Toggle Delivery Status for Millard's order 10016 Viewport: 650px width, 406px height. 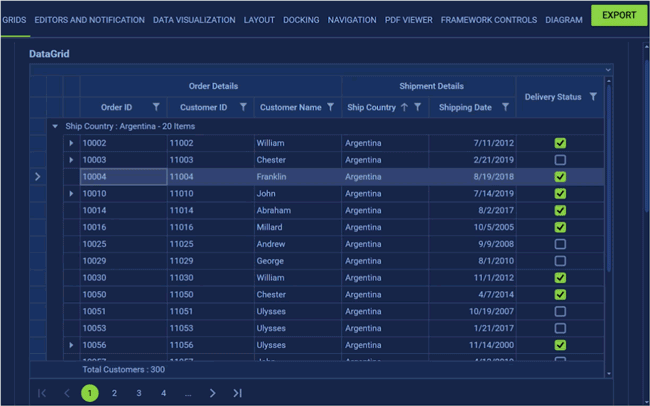560,227
